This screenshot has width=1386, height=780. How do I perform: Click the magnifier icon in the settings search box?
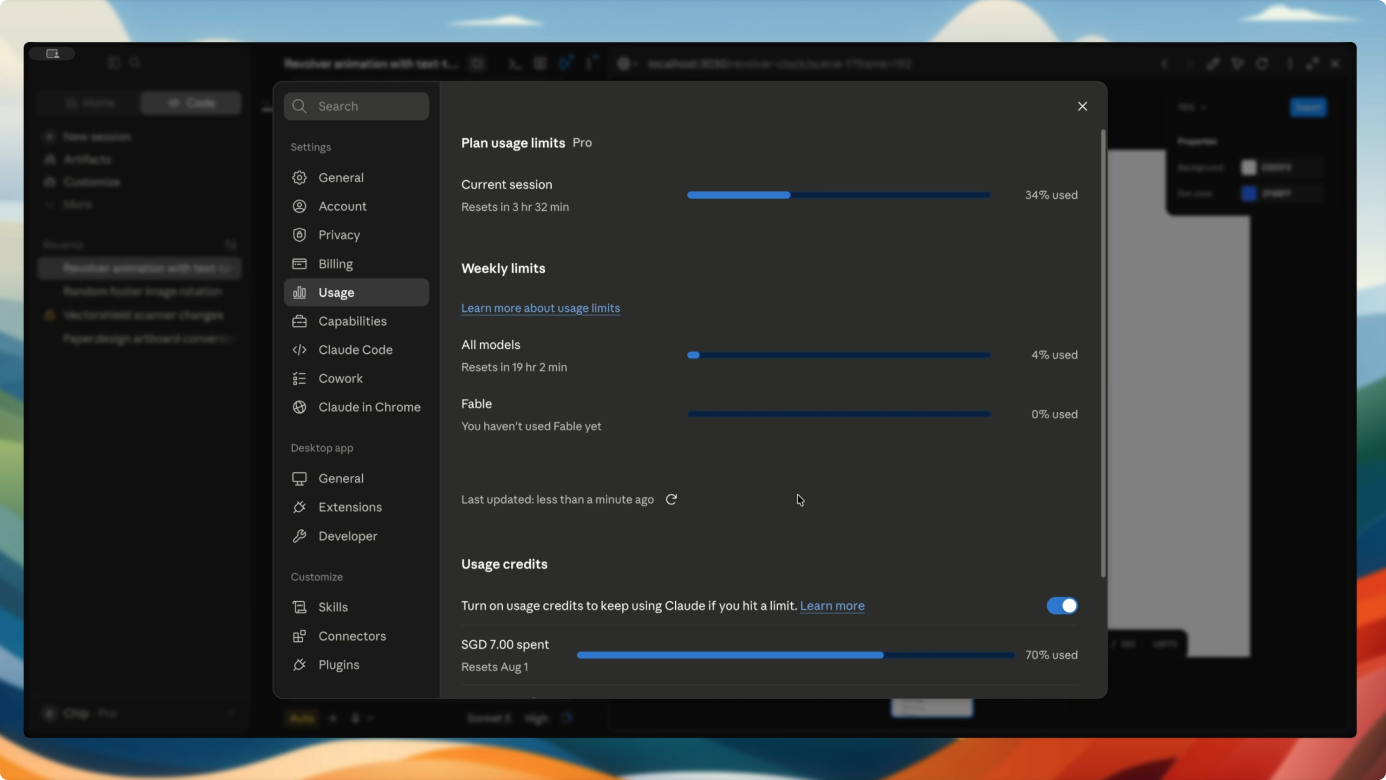(299, 106)
